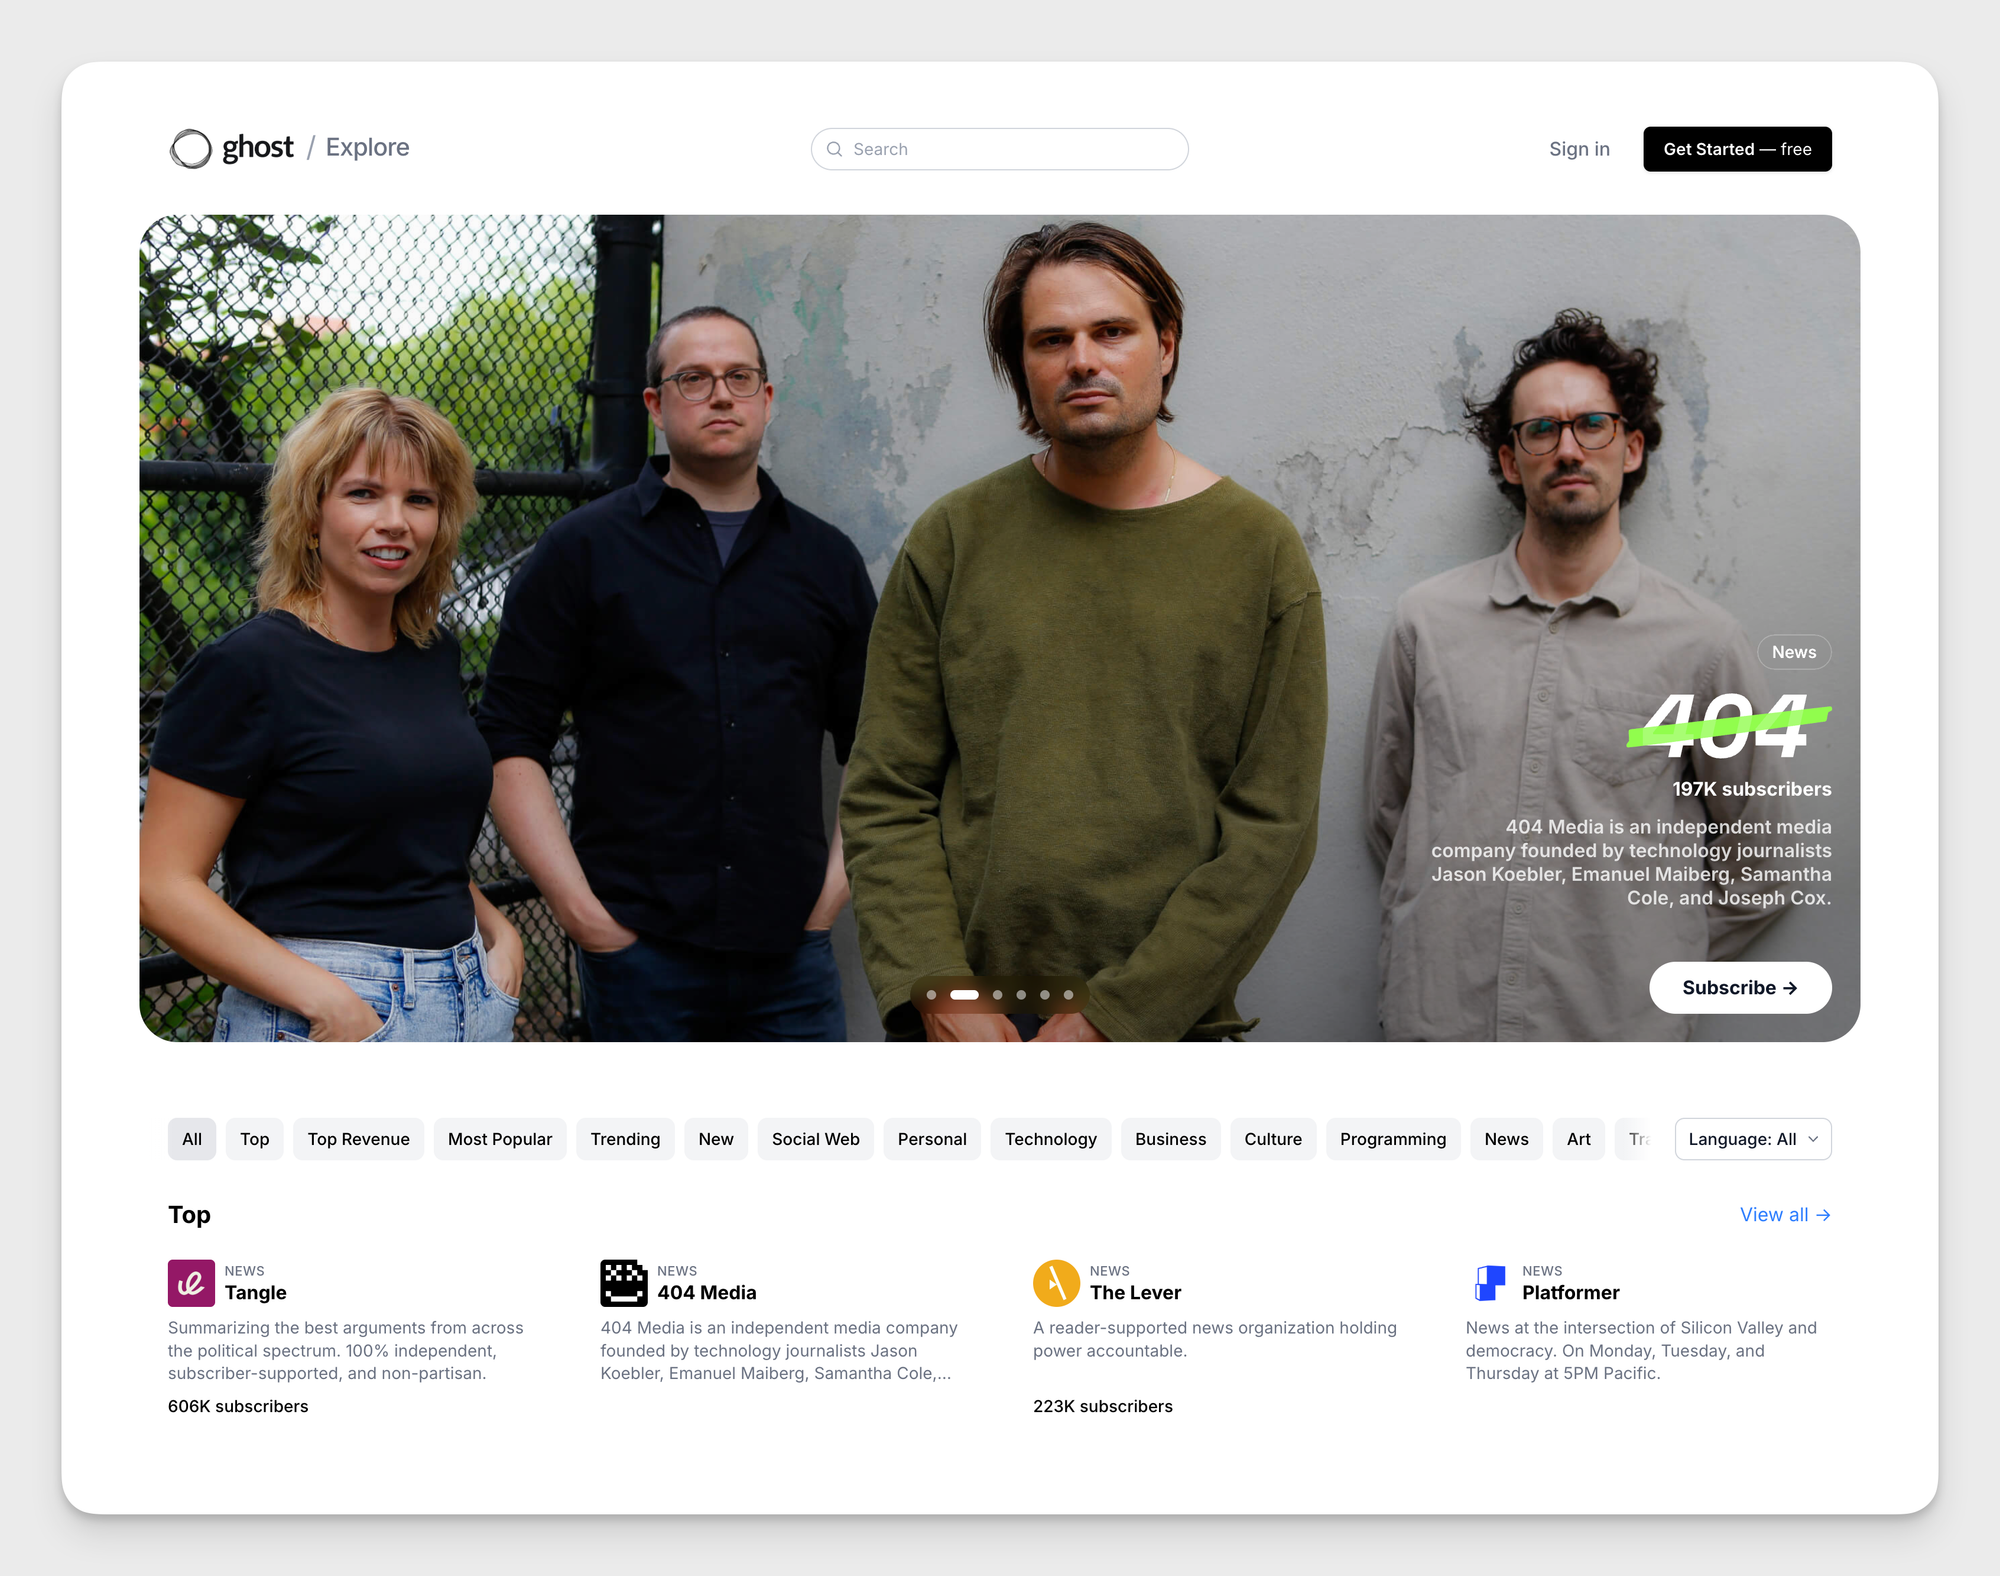The width and height of the screenshot is (2000, 1576).
Task: Open the View all link
Action: point(1784,1215)
